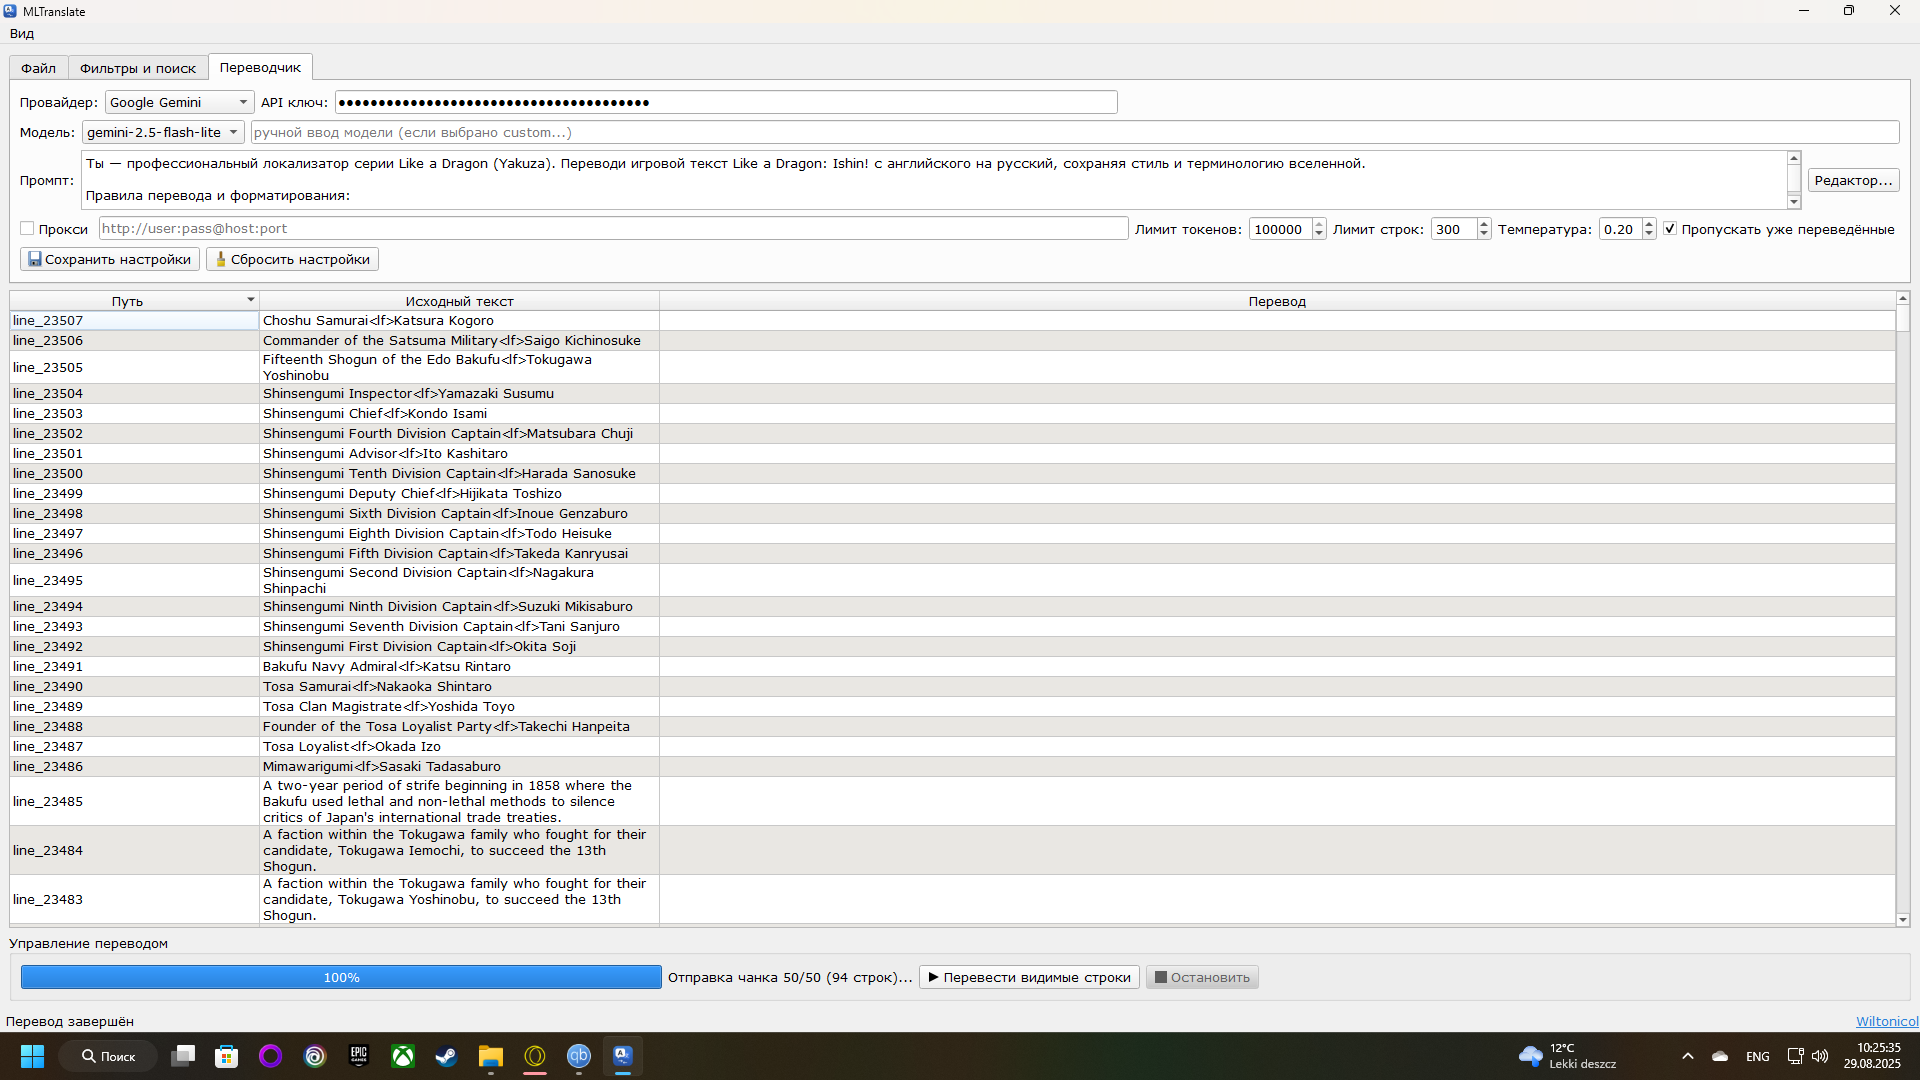Open Steam from taskbar

coord(447,1056)
